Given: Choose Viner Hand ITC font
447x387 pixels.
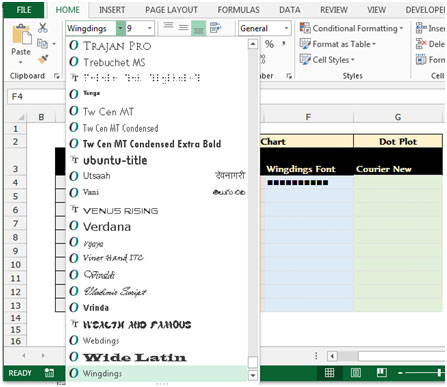Looking at the screenshot, I should [157, 258].
